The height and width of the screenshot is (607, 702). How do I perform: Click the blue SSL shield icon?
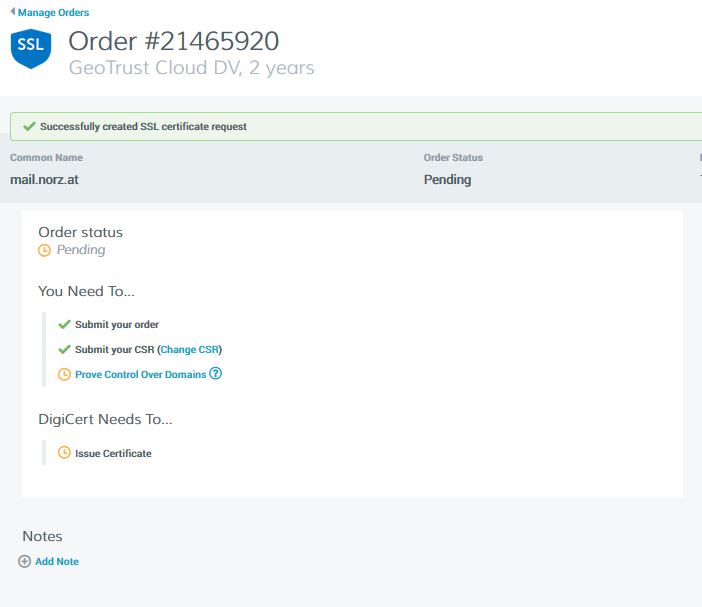click(31, 48)
